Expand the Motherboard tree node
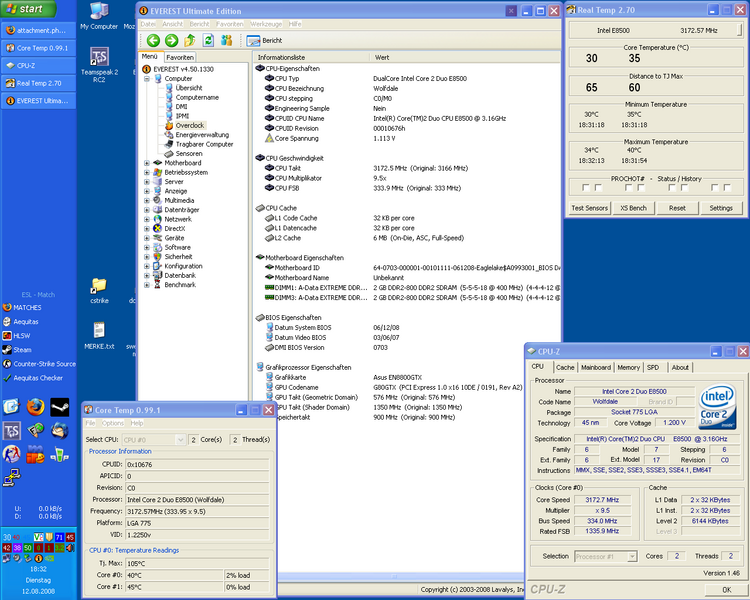The height and width of the screenshot is (600, 750). tap(147, 163)
